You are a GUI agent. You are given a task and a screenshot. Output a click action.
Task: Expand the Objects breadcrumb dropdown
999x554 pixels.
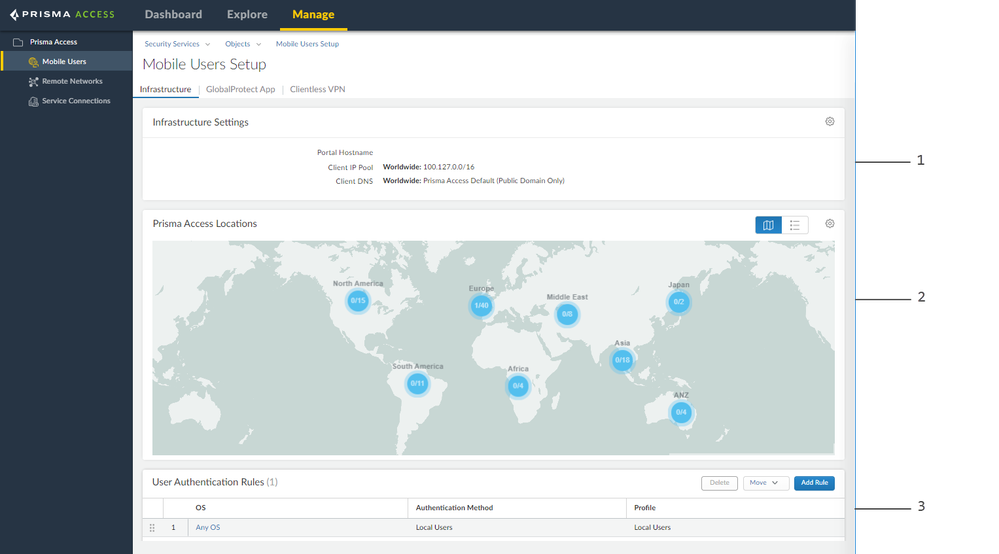258,44
